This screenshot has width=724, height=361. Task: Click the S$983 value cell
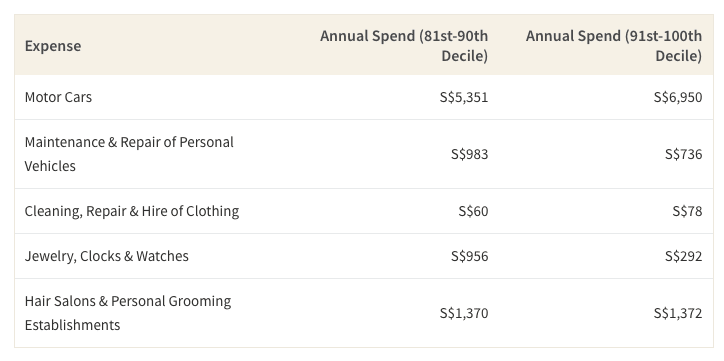click(469, 154)
